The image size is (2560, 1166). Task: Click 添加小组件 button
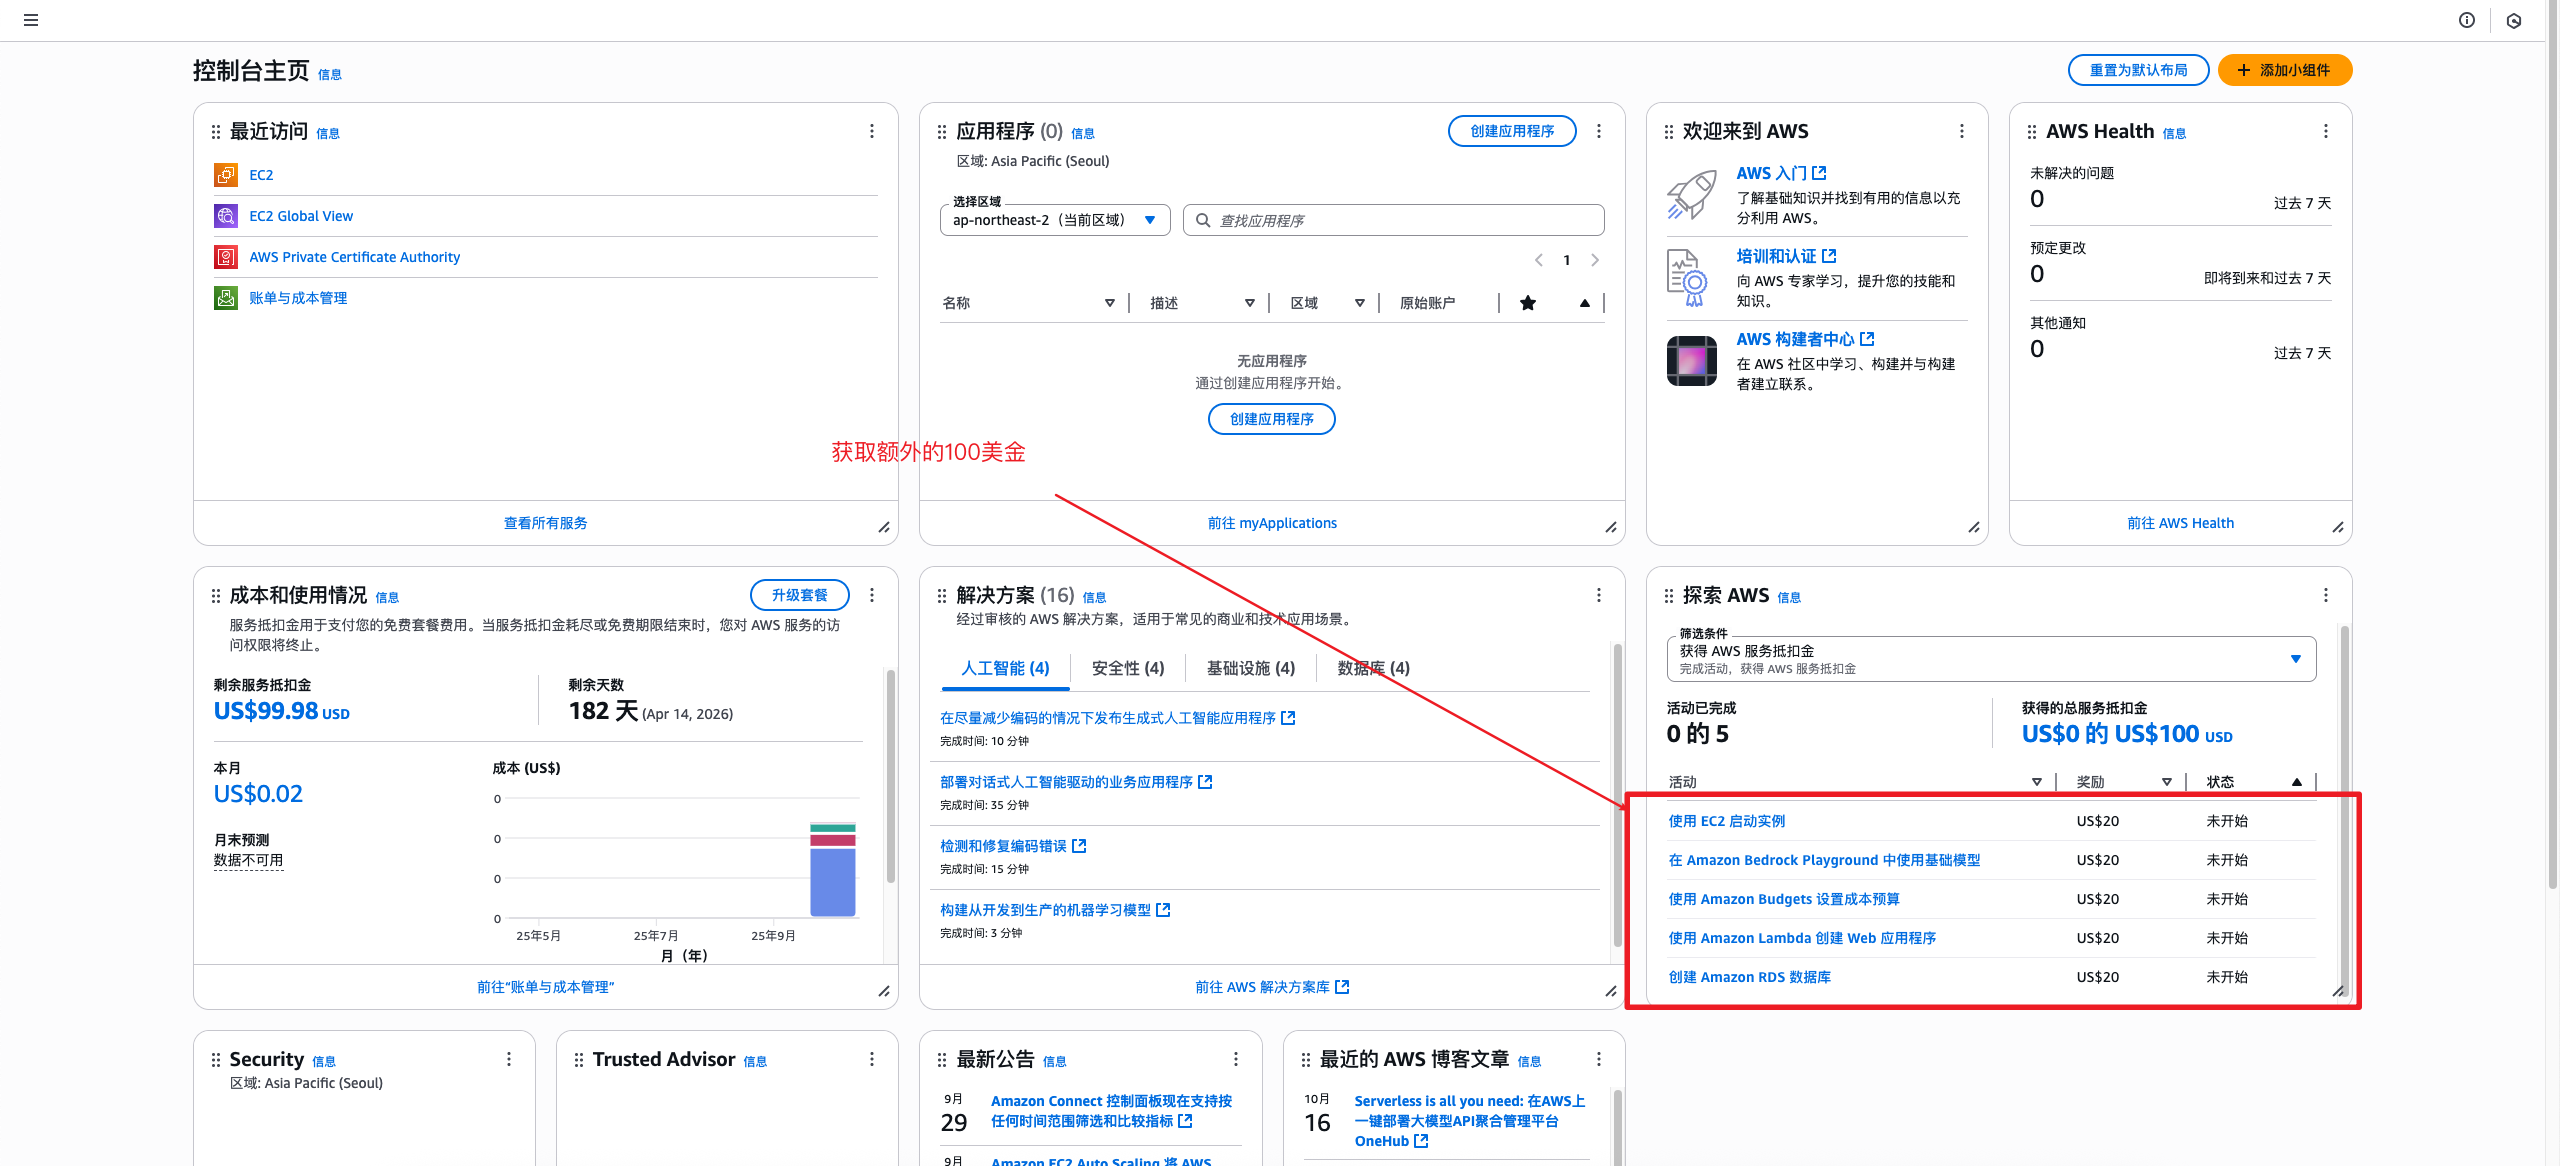2284,70
